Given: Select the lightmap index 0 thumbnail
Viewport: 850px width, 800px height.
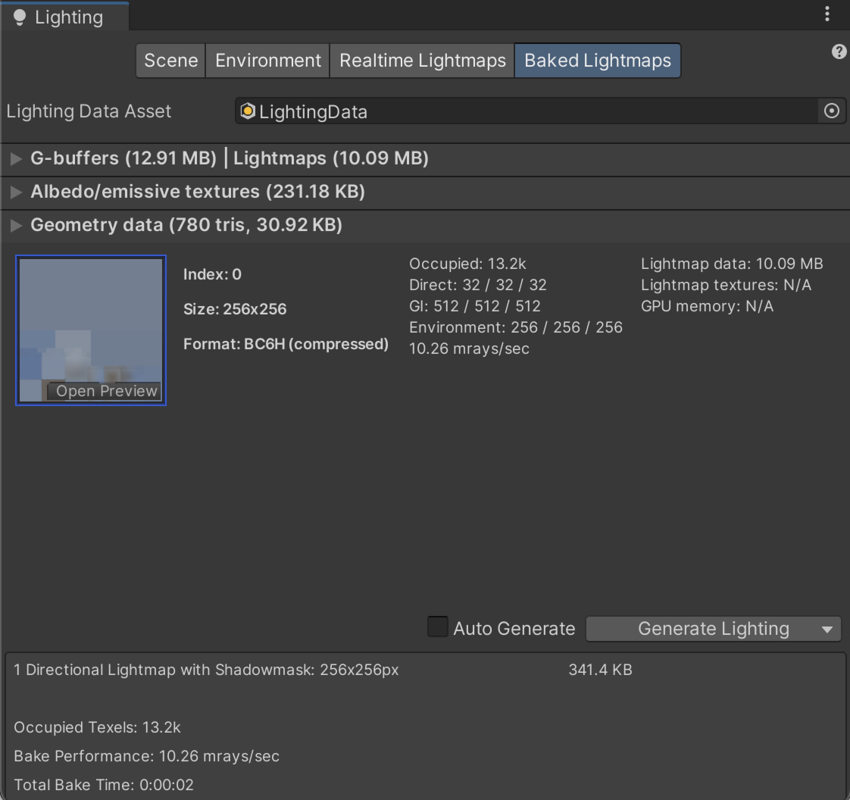Looking at the screenshot, I should [90, 320].
